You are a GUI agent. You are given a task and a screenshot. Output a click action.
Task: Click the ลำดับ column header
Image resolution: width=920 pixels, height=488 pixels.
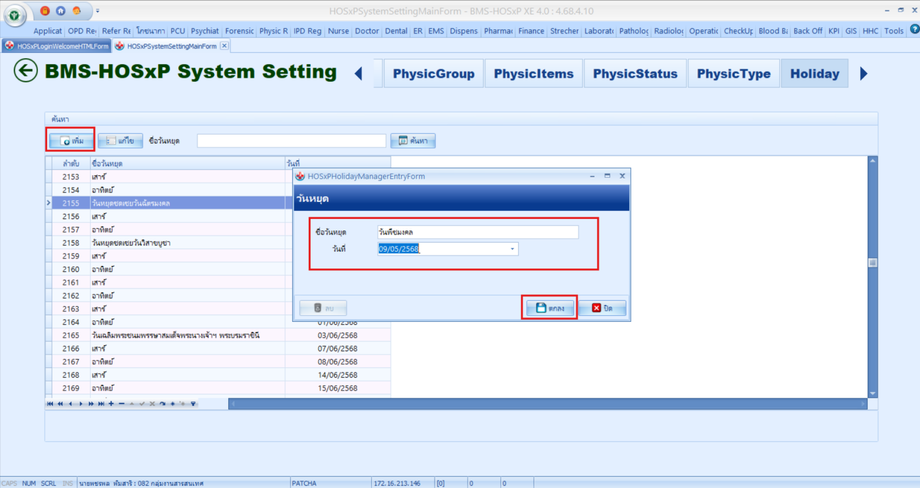tap(71, 163)
